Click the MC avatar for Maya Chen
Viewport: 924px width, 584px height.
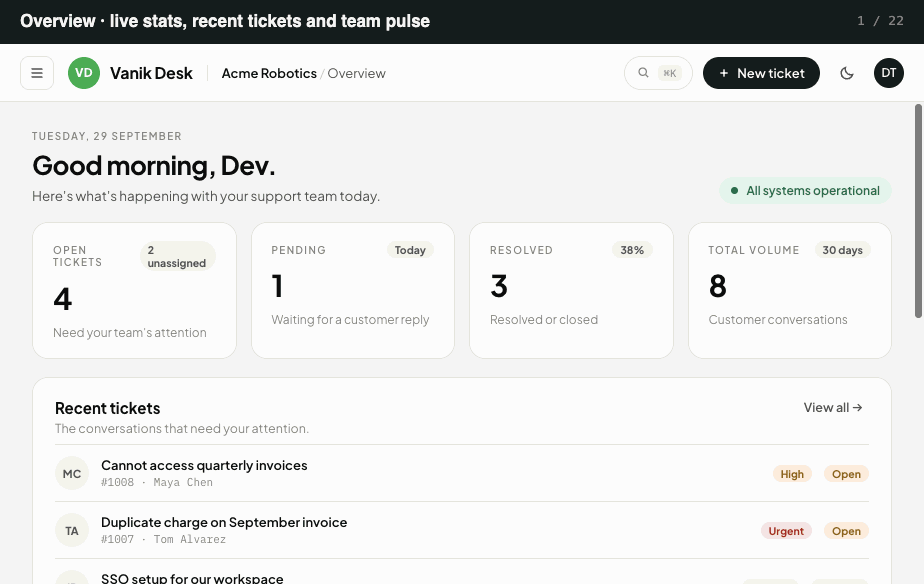click(72, 473)
